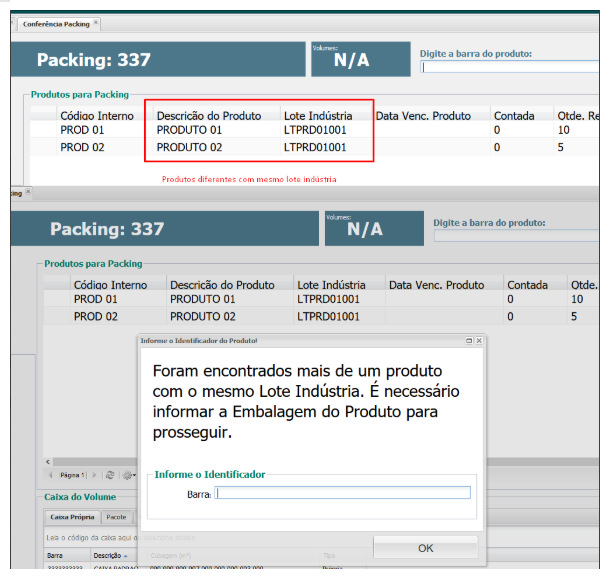
Task: Click the OK button in the dialog
Action: pos(426,547)
